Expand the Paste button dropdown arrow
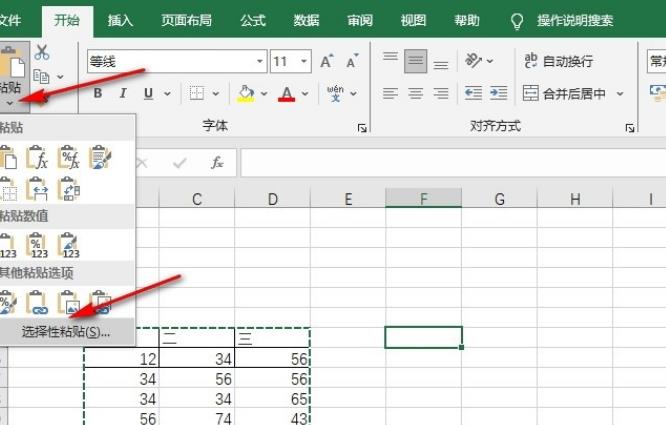This screenshot has width=666, height=425. point(10,103)
